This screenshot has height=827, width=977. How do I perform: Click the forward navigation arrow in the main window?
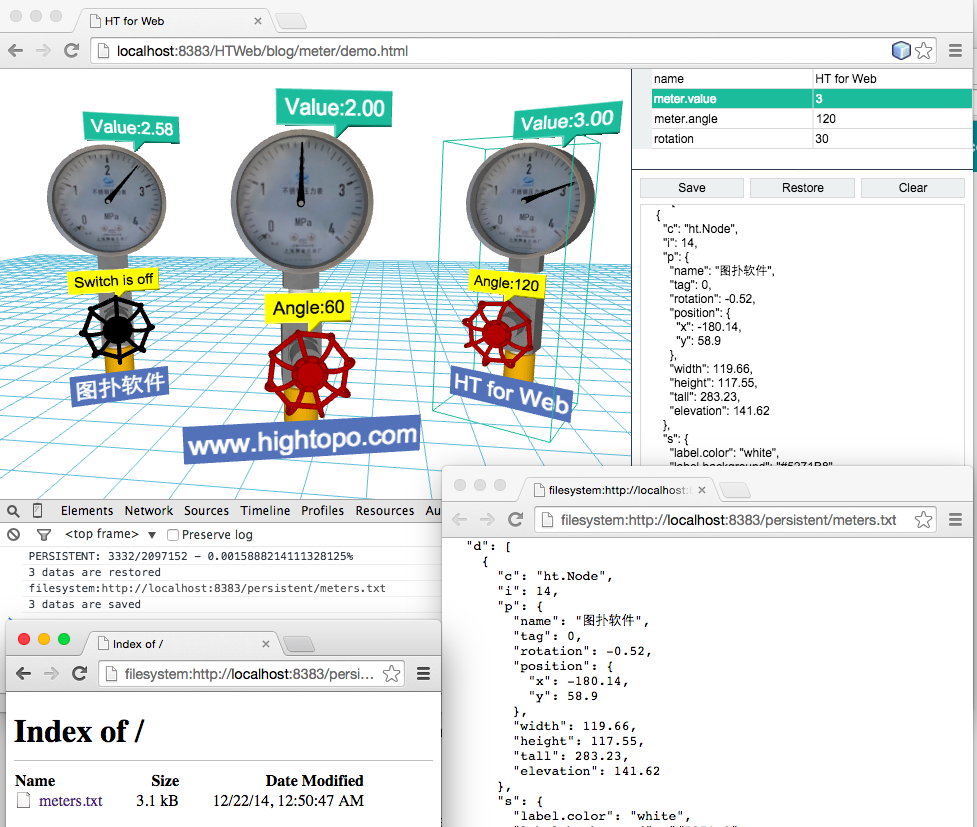pyautogui.click(x=43, y=50)
